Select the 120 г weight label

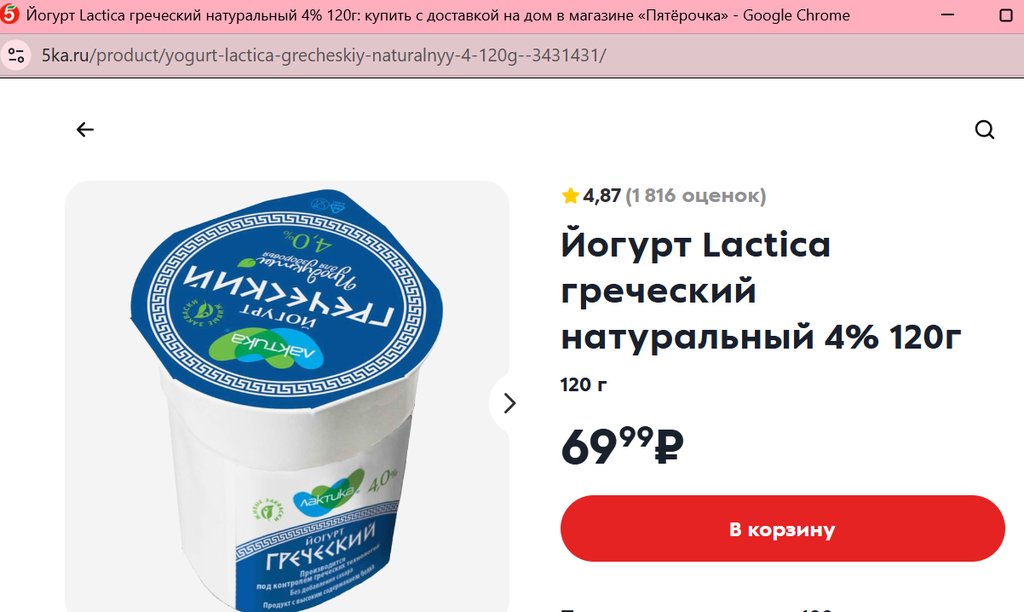pyautogui.click(x=583, y=385)
